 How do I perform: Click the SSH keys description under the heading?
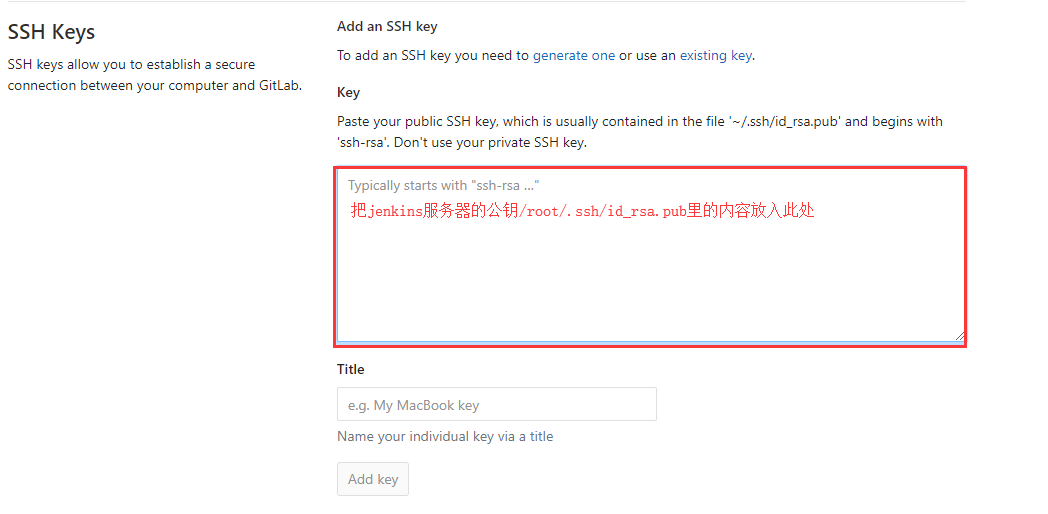[155, 75]
